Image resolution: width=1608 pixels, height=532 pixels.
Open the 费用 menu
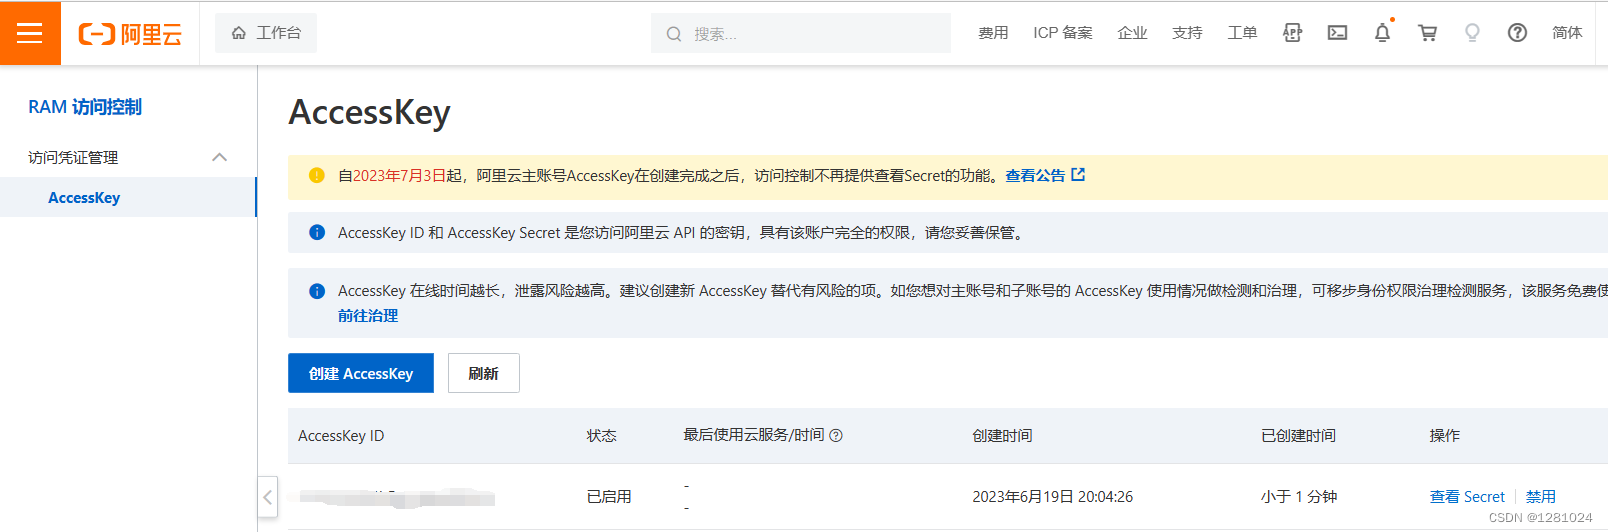(x=993, y=33)
